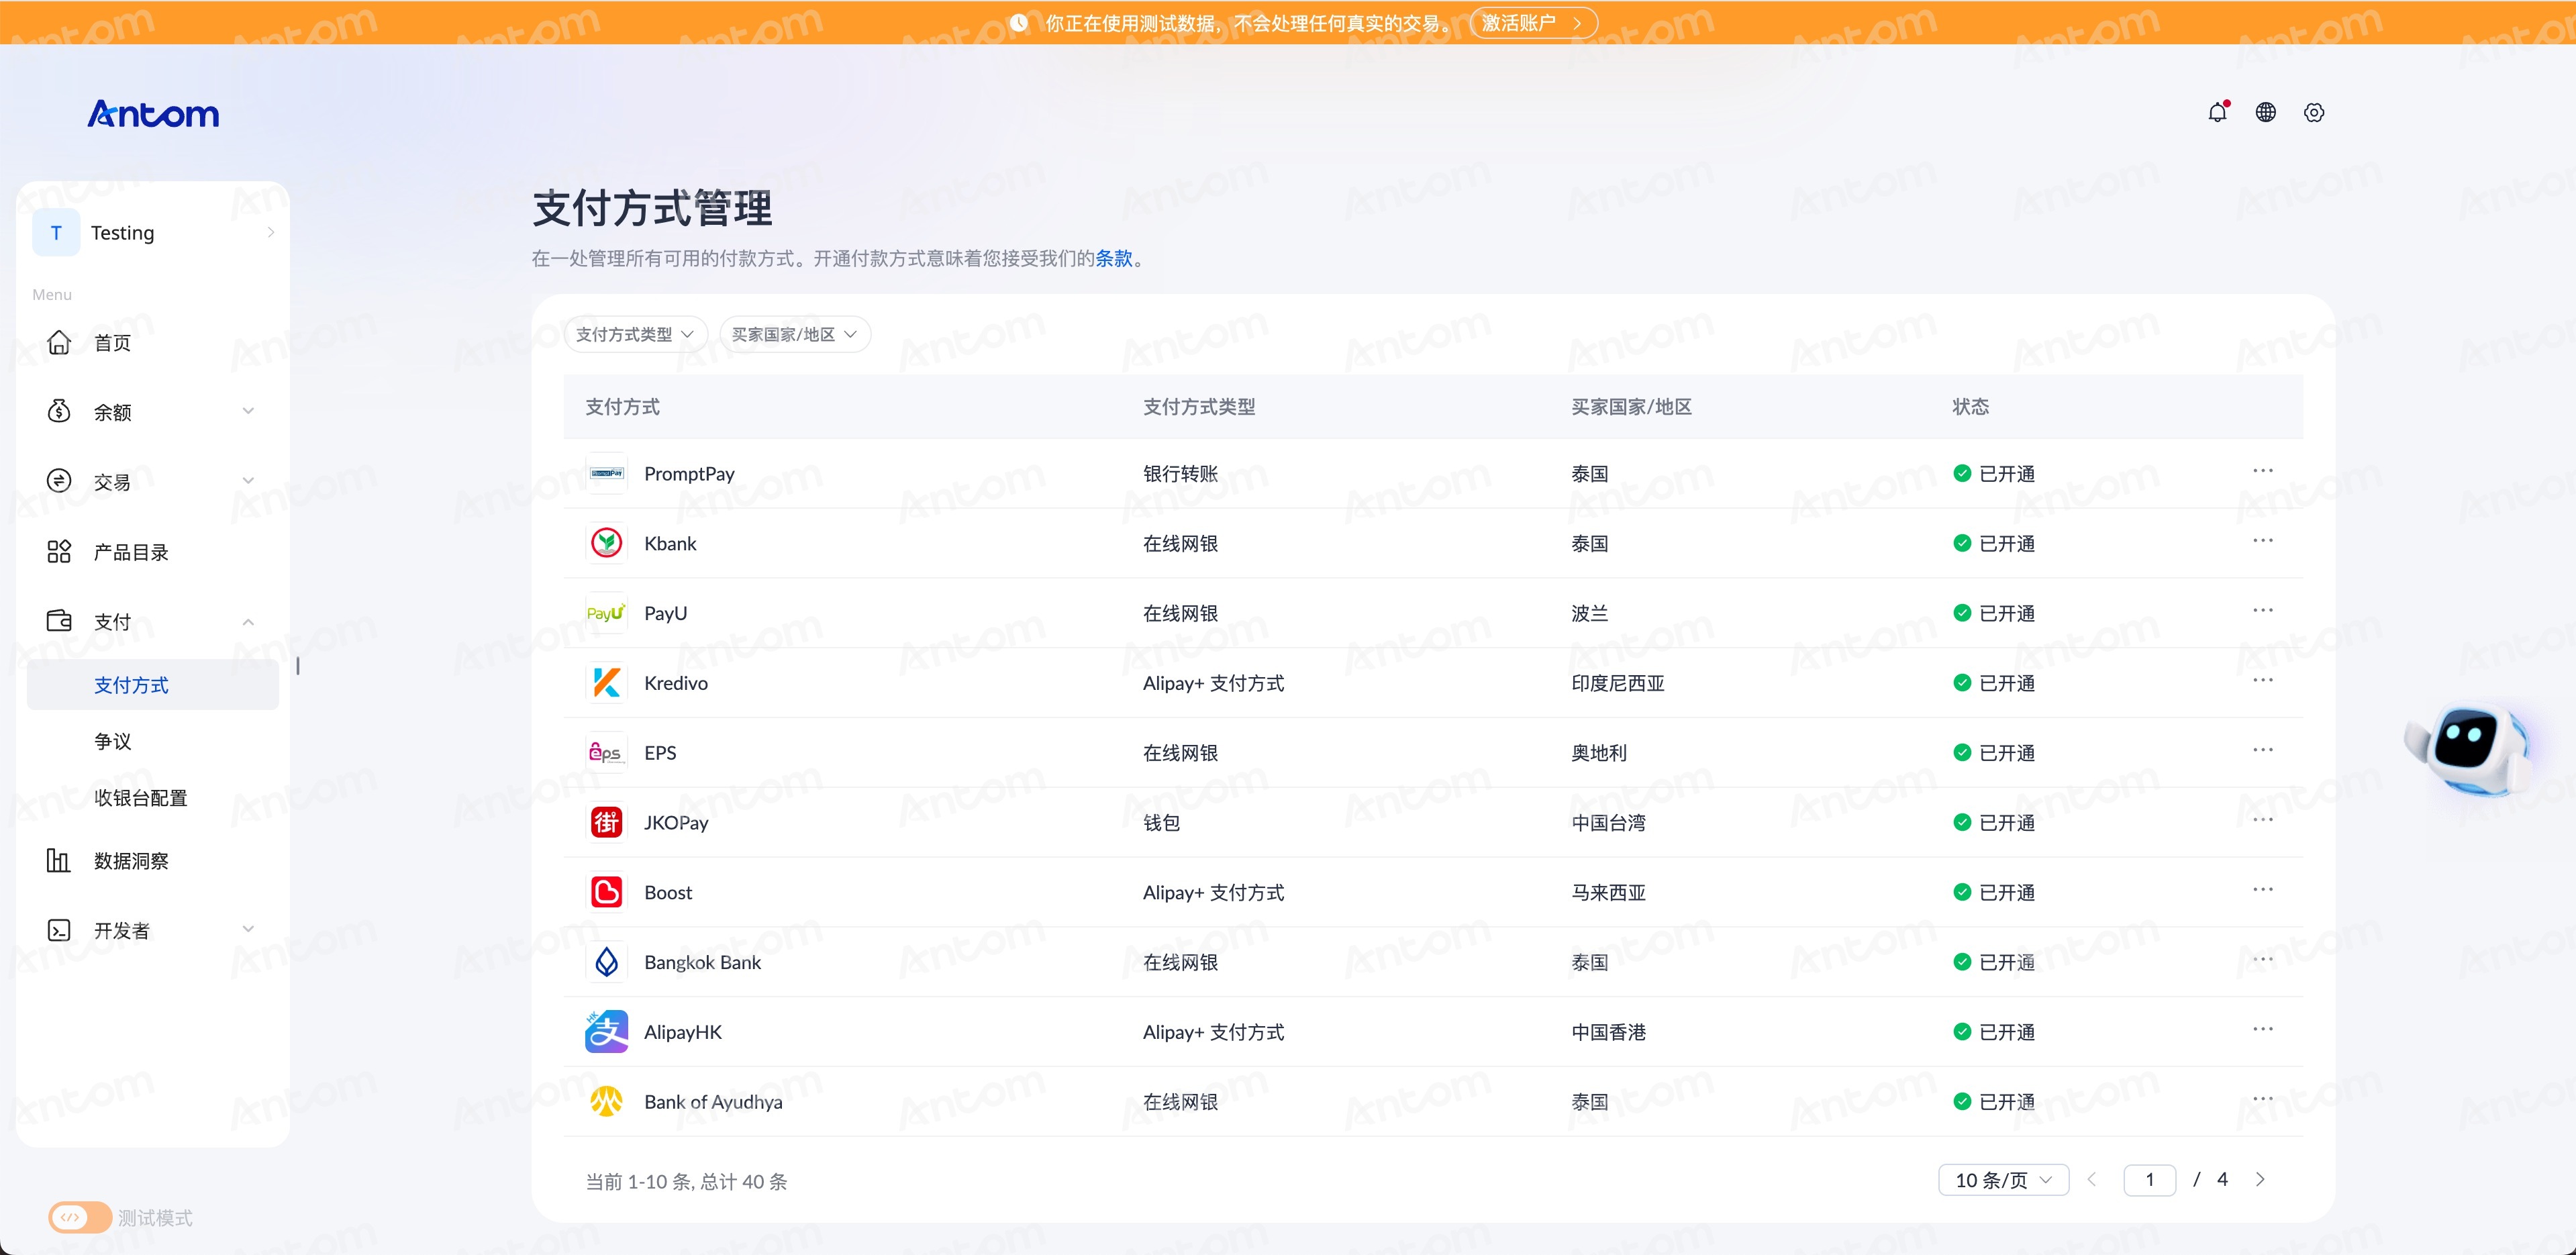The width and height of the screenshot is (2576, 1255).
Task: Click the Boost logo icon
Action: (x=606, y=892)
